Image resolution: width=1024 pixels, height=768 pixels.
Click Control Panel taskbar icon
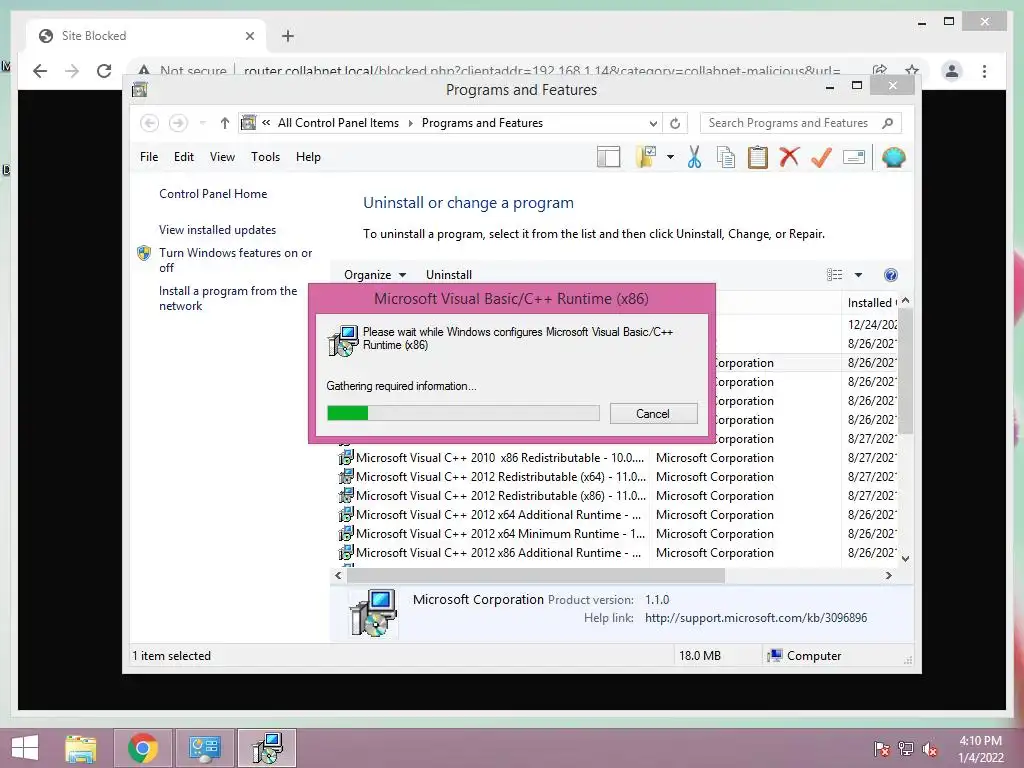click(205, 748)
